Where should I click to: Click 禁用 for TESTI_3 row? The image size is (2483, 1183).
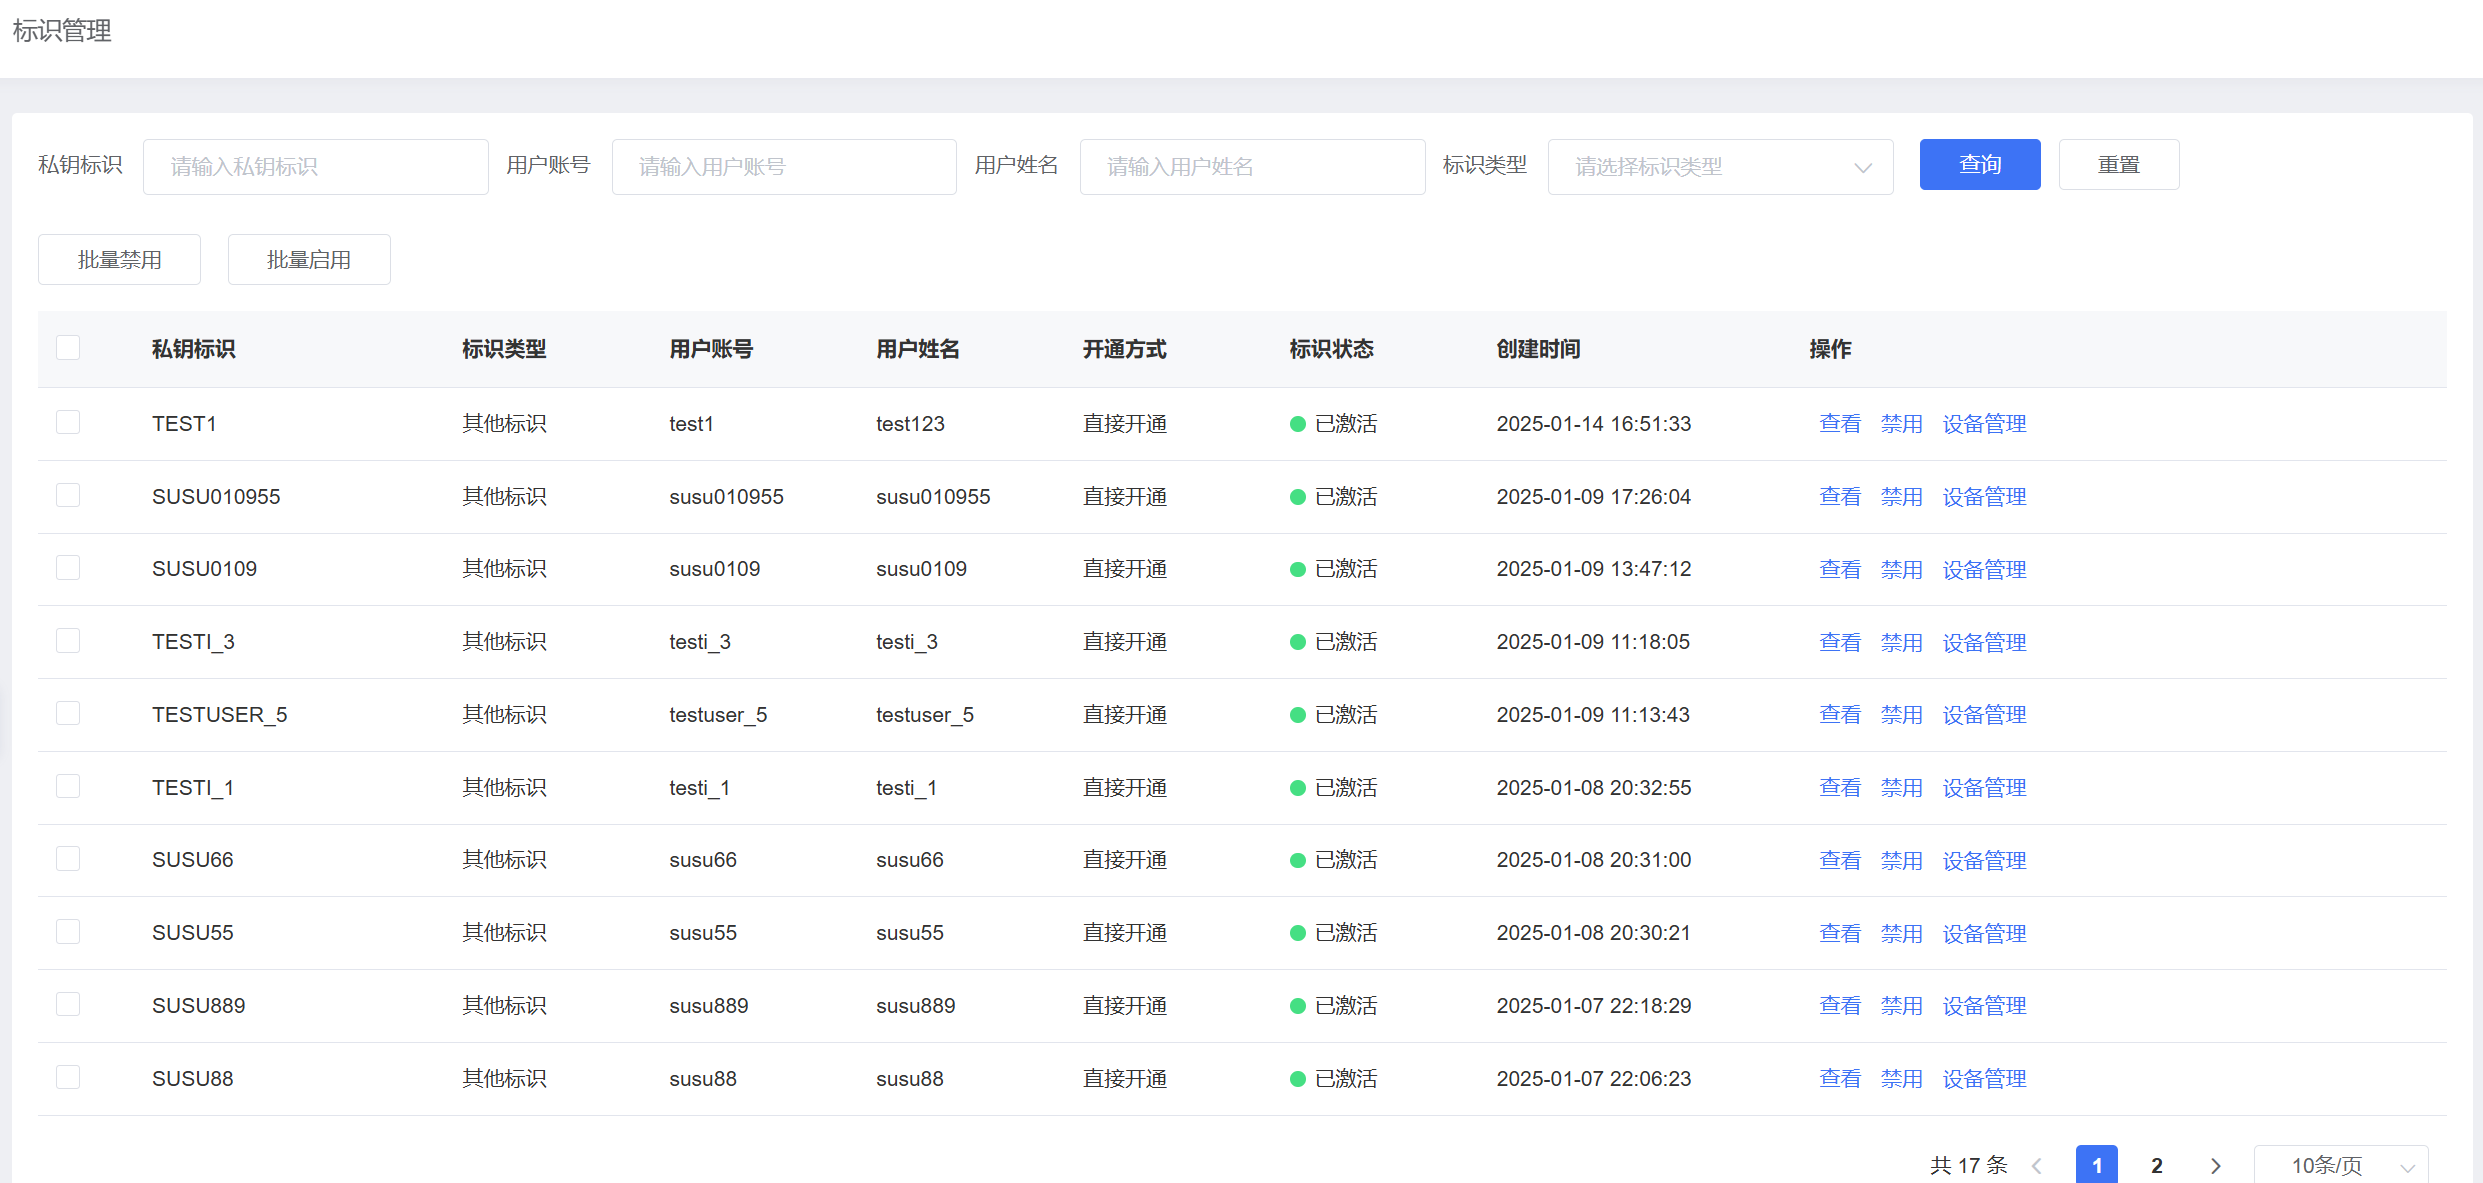1902,643
